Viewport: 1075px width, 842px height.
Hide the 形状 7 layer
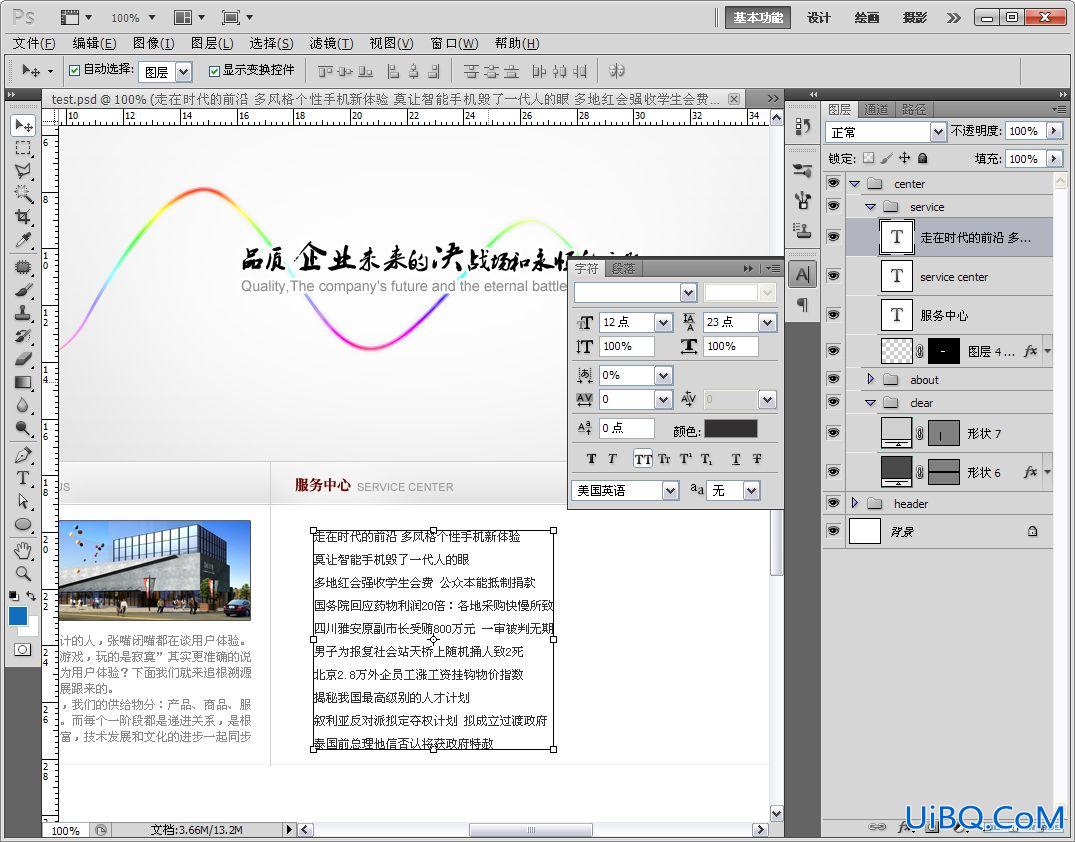click(833, 433)
